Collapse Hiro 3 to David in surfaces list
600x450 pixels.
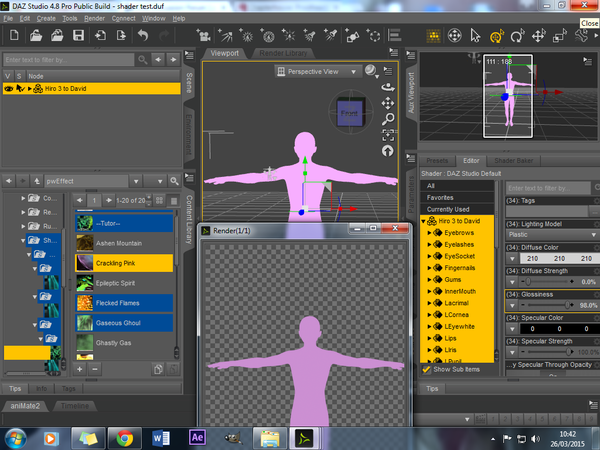423,221
